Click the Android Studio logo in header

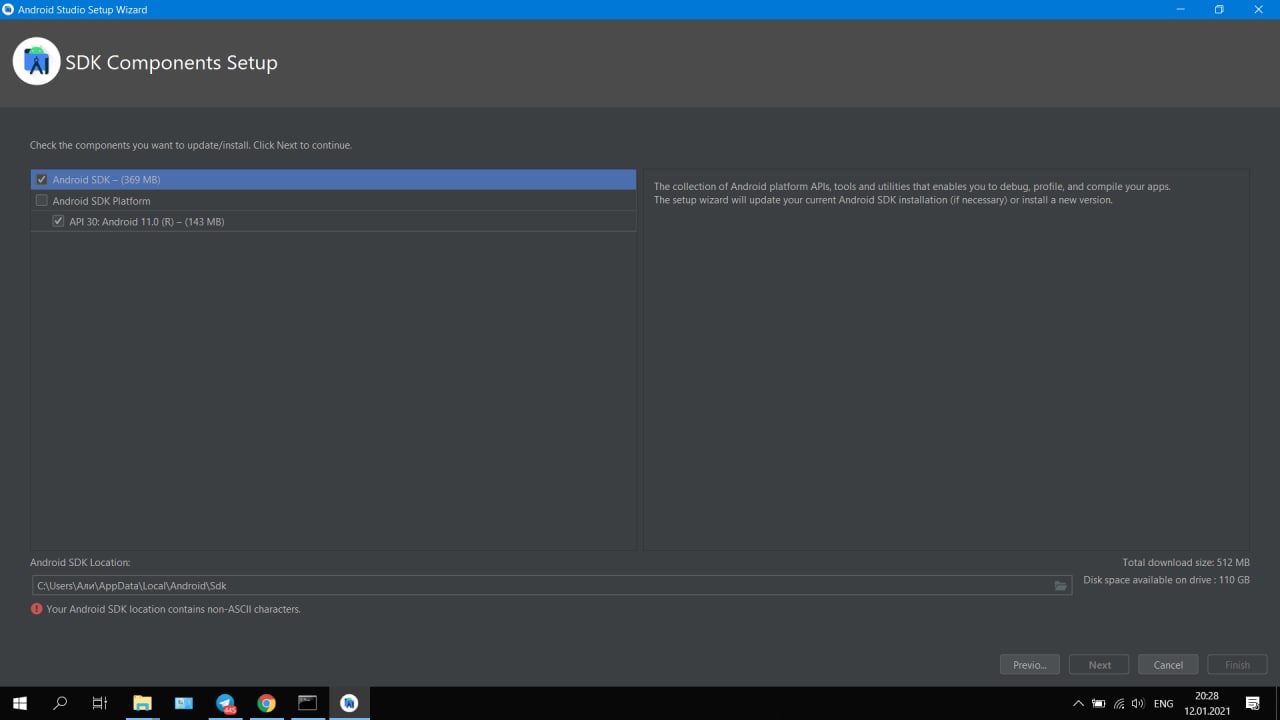[x=37, y=62]
